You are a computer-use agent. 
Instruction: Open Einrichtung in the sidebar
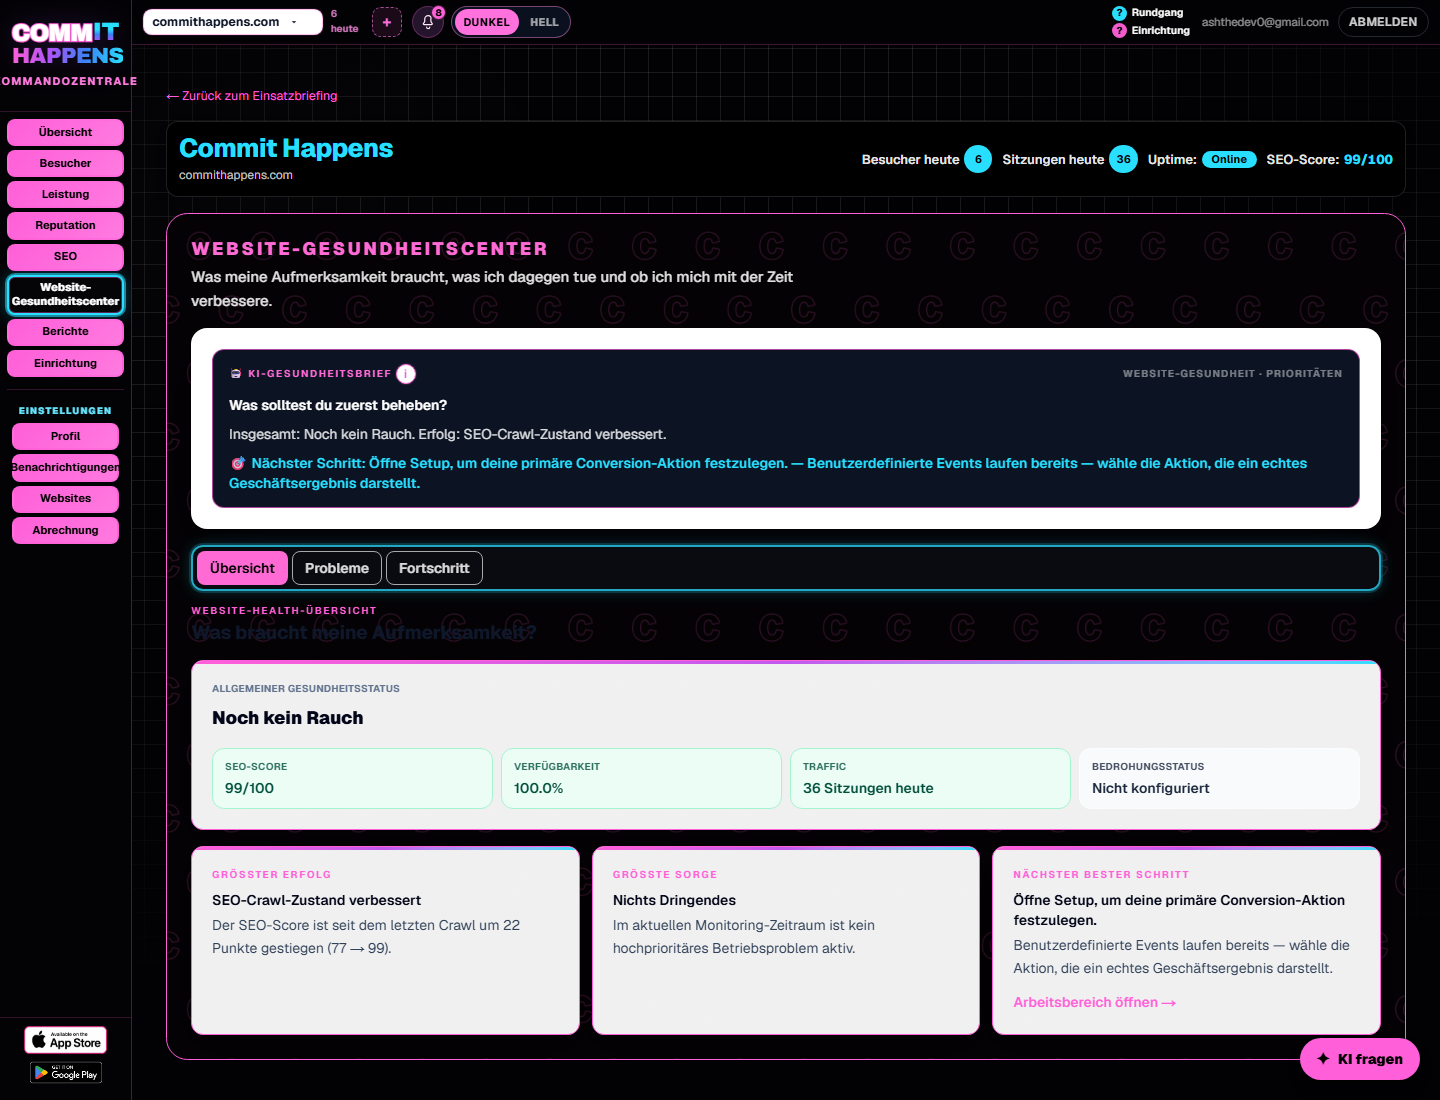66,363
